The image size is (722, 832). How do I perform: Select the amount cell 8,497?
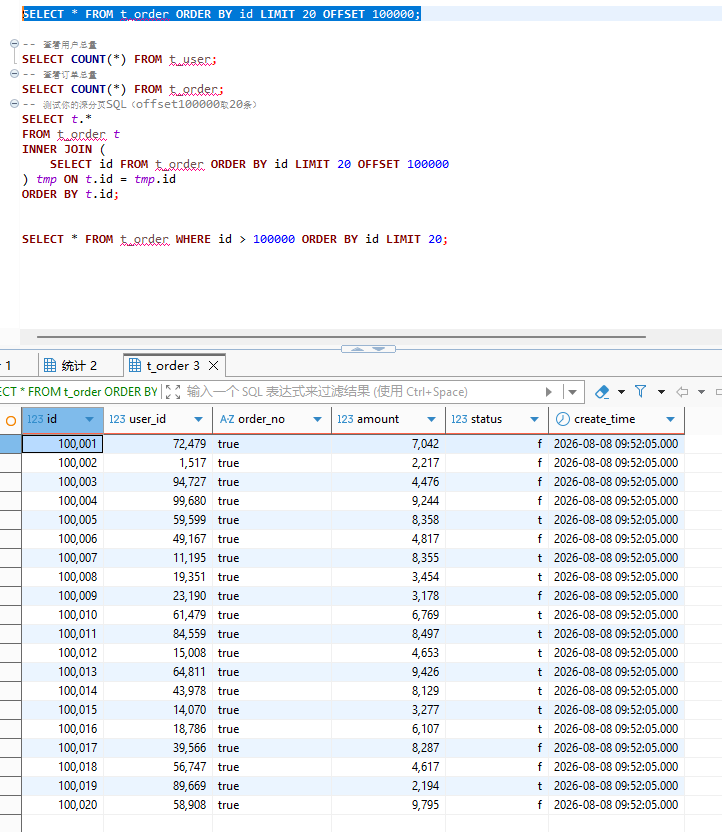click(x=388, y=634)
